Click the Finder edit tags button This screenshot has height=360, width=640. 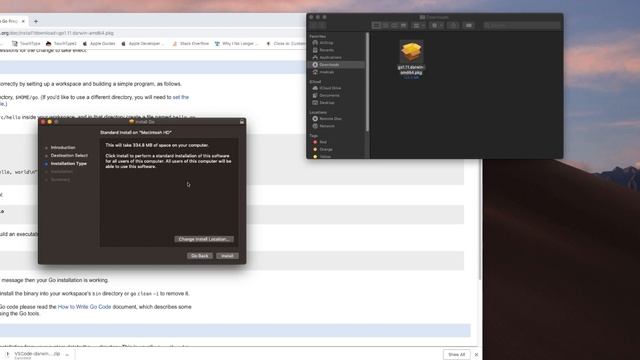coord(469,25)
